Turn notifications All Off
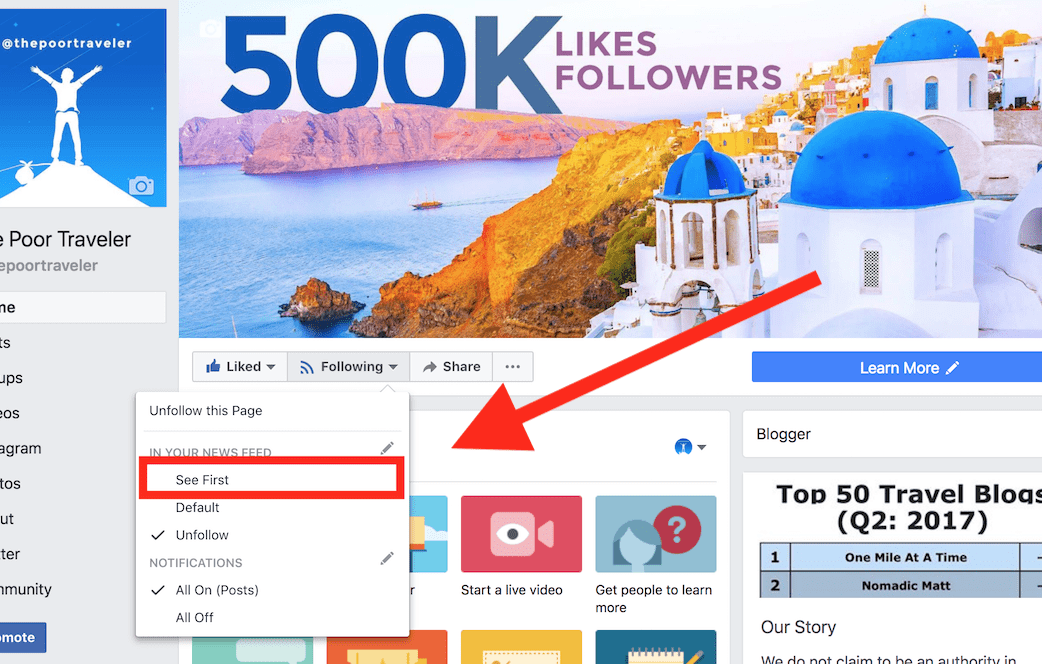Viewport: 1042px width, 664px height. point(194,617)
